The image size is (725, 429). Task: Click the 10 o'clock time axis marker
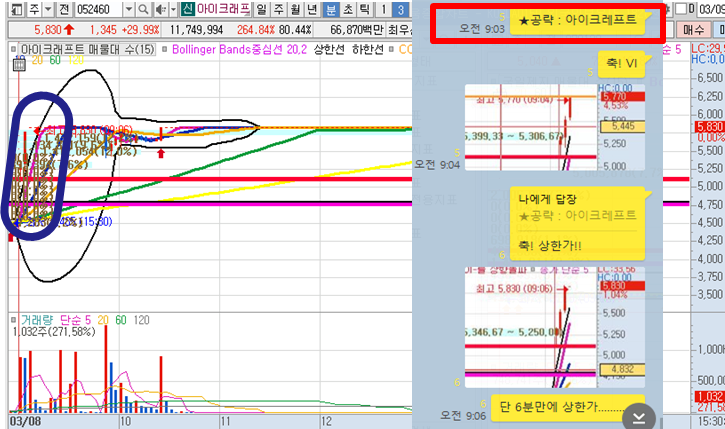point(125,422)
